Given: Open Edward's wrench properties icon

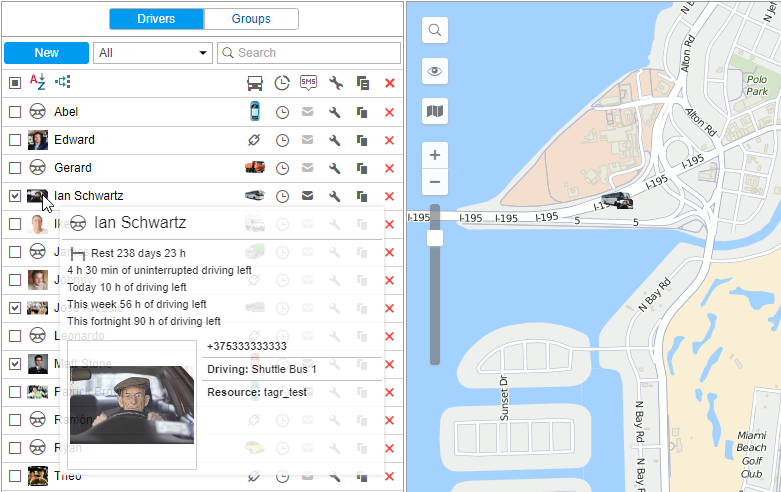Looking at the screenshot, I should click(x=335, y=140).
